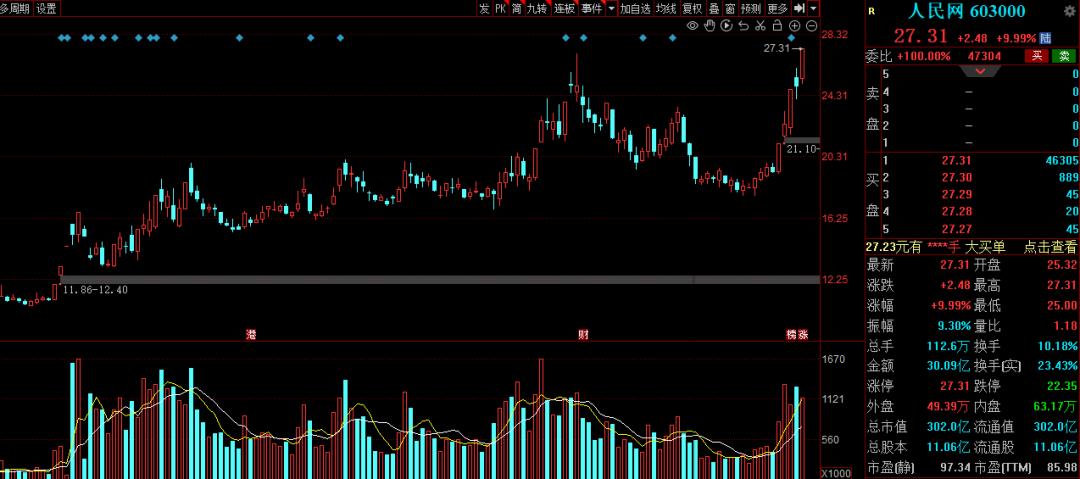Click the red 买 buy button

point(1037,56)
